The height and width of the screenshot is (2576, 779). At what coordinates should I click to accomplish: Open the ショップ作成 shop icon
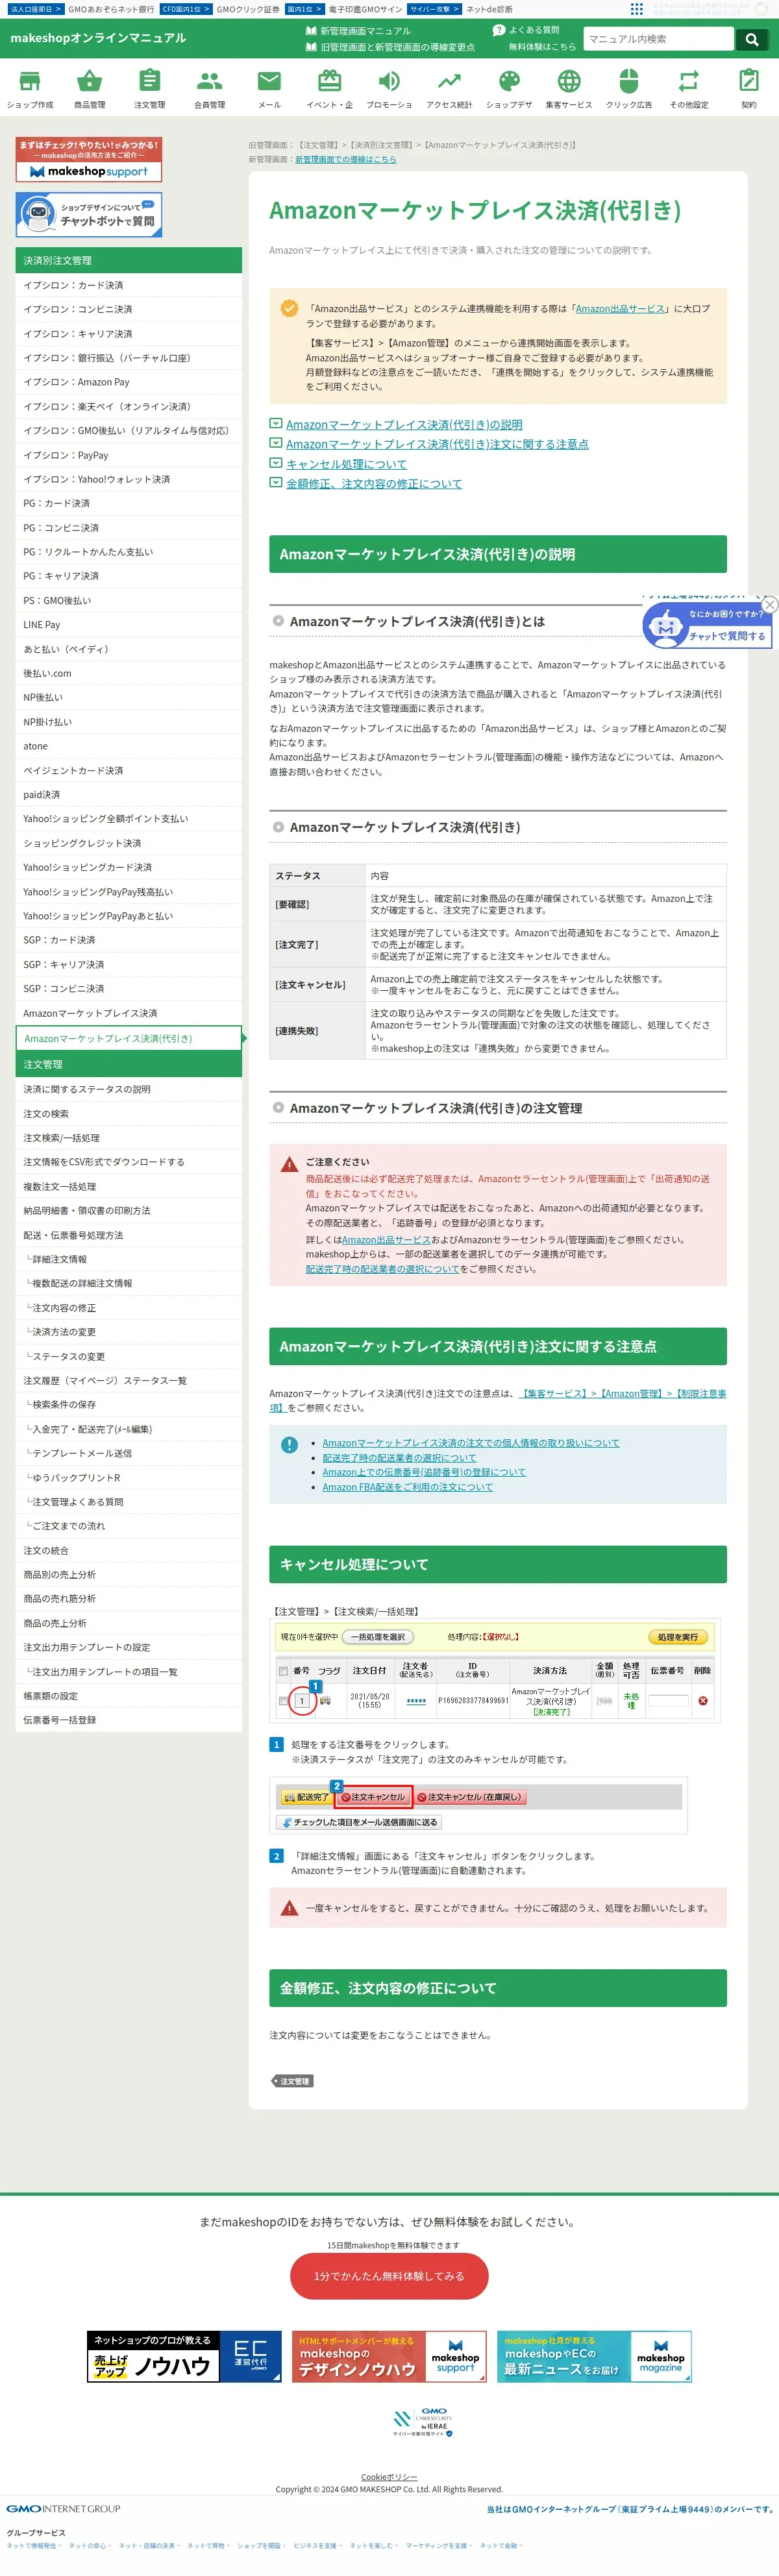point(30,81)
